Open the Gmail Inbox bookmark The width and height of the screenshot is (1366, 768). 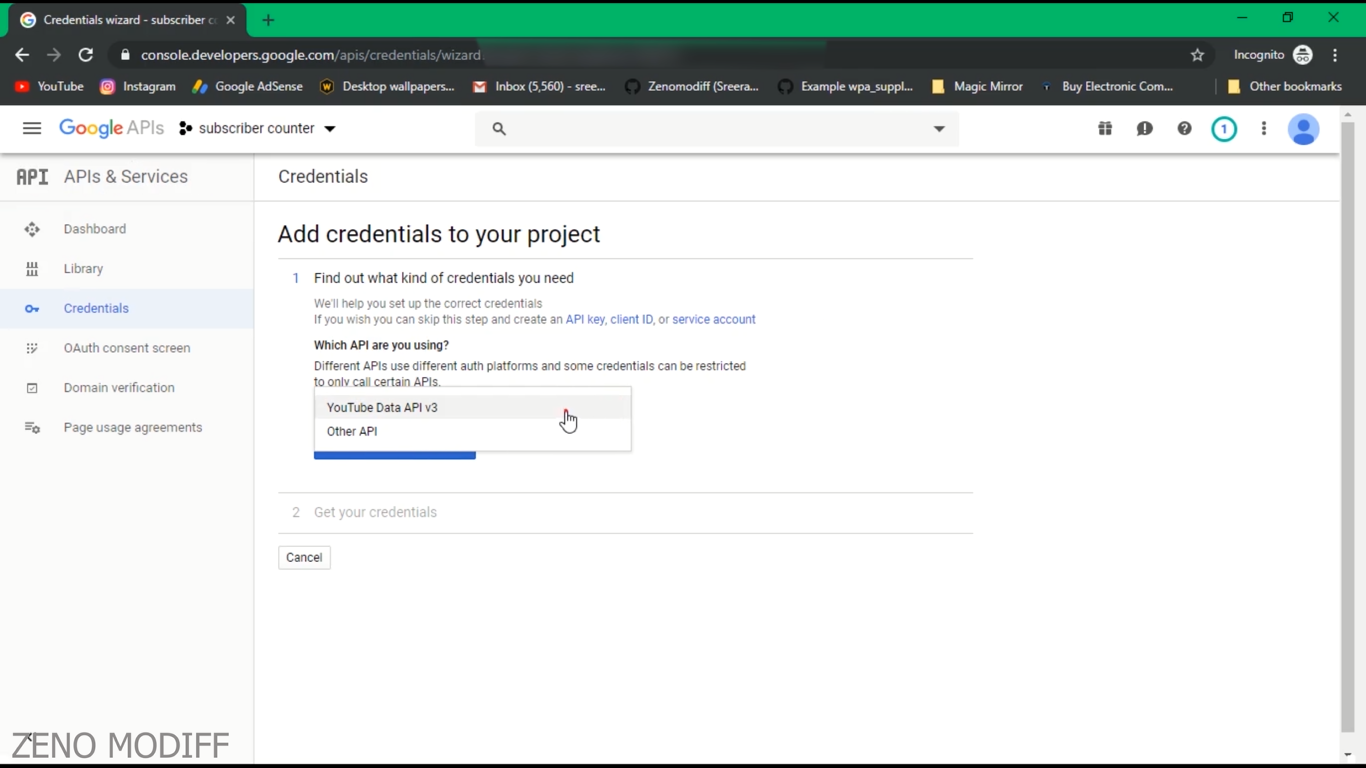coord(539,87)
